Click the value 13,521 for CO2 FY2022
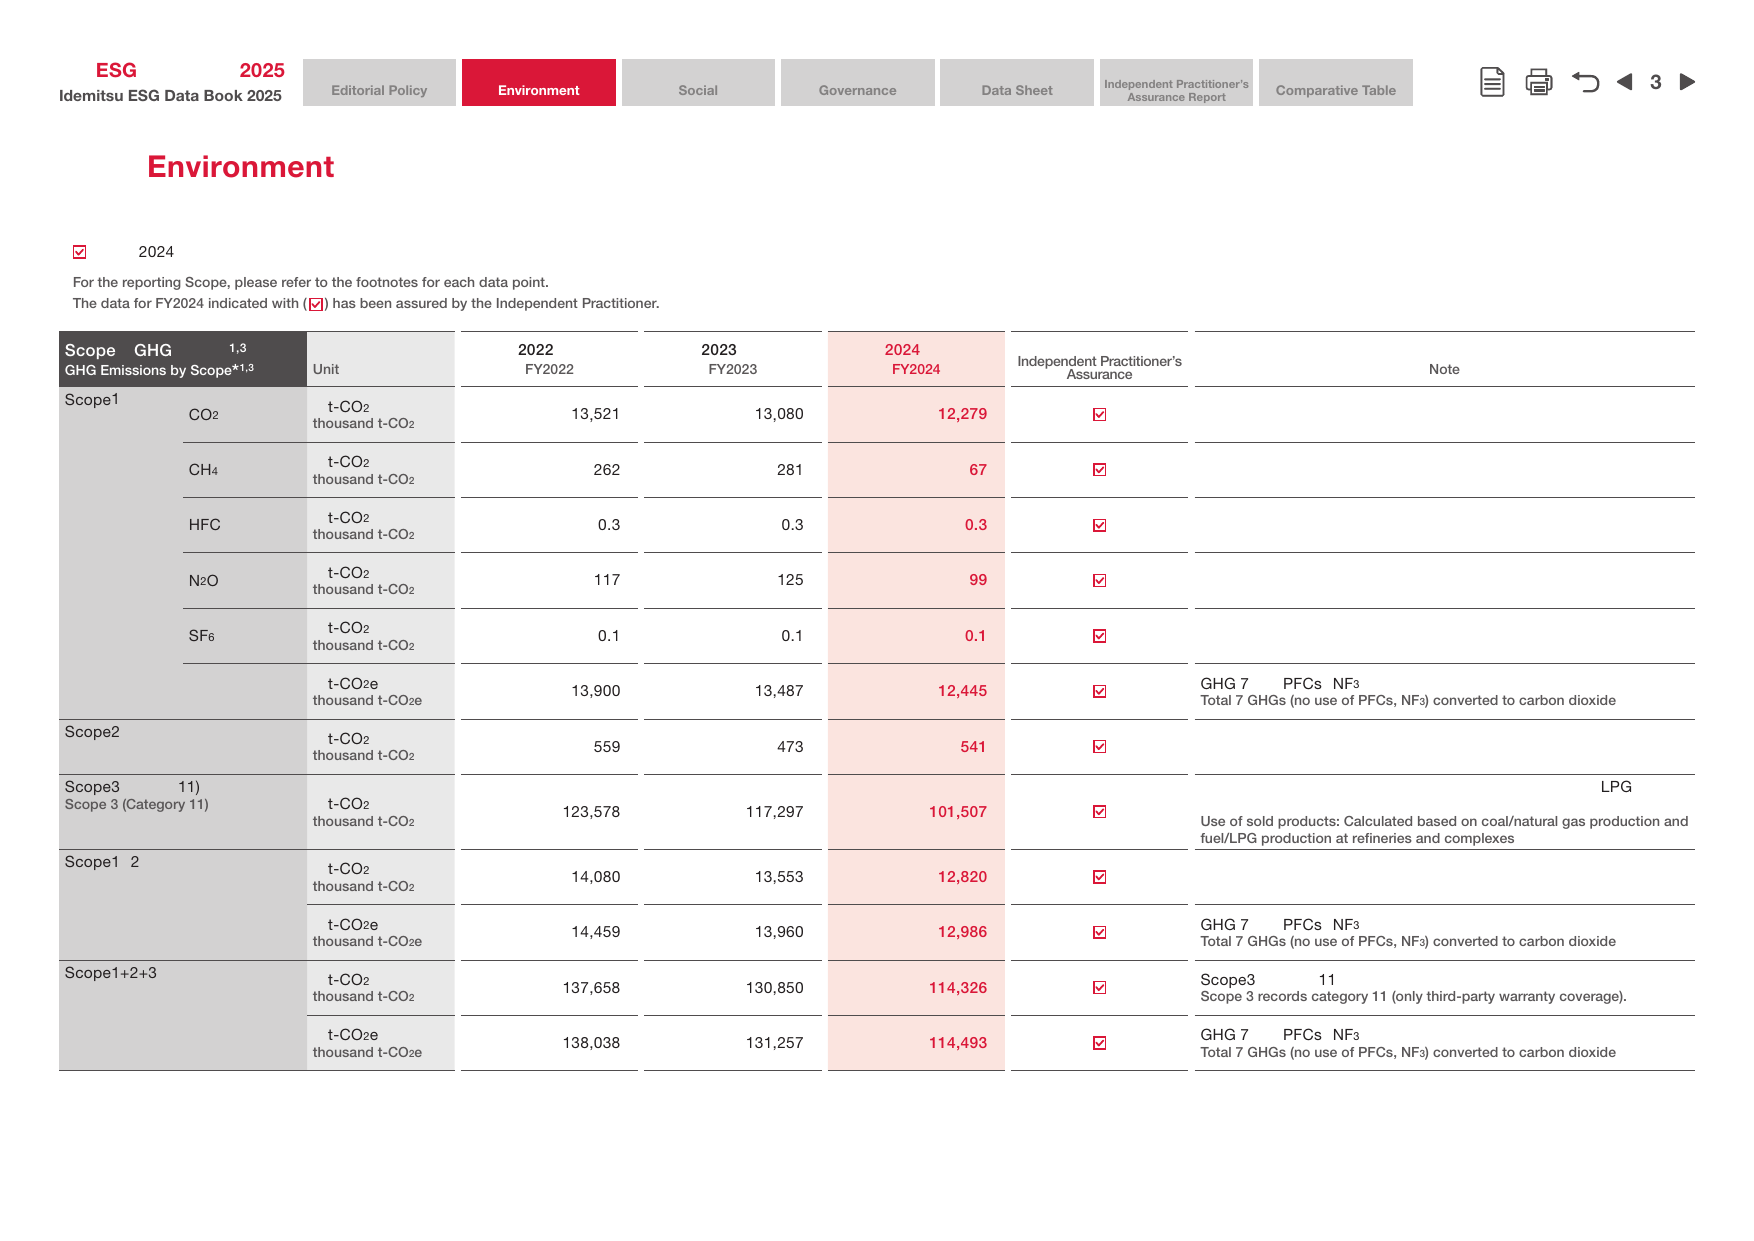The height and width of the screenshot is (1241, 1754). (596, 414)
